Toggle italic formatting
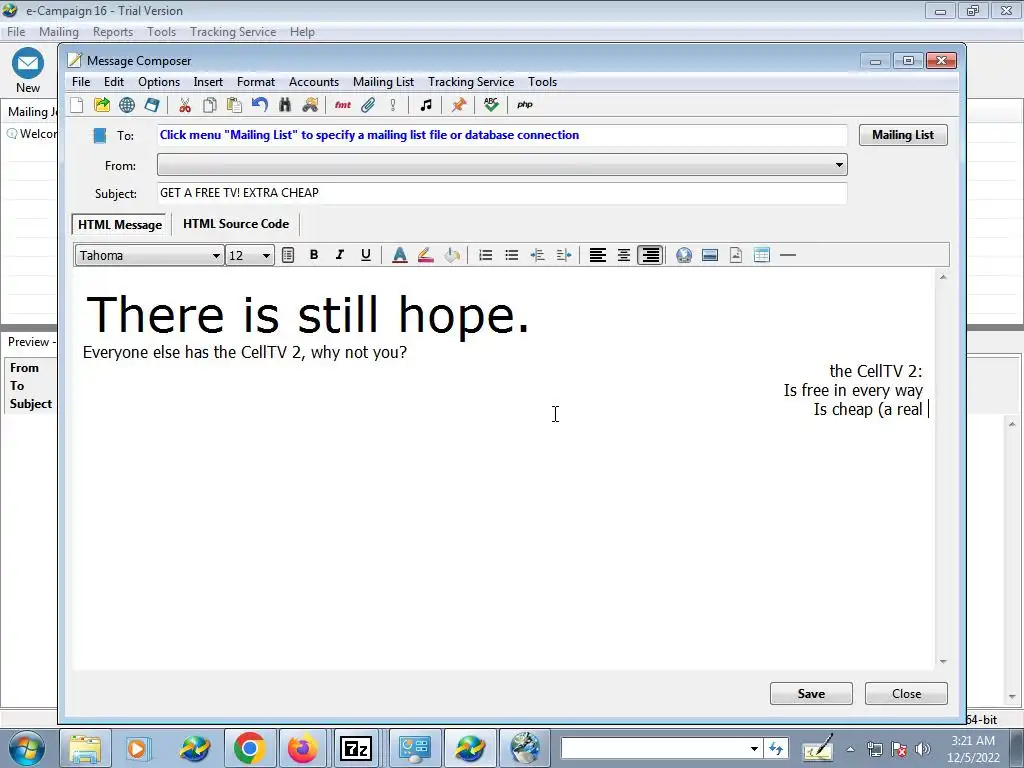Image resolution: width=1024 pixels, height=768 pixels. tap(340, 255)
